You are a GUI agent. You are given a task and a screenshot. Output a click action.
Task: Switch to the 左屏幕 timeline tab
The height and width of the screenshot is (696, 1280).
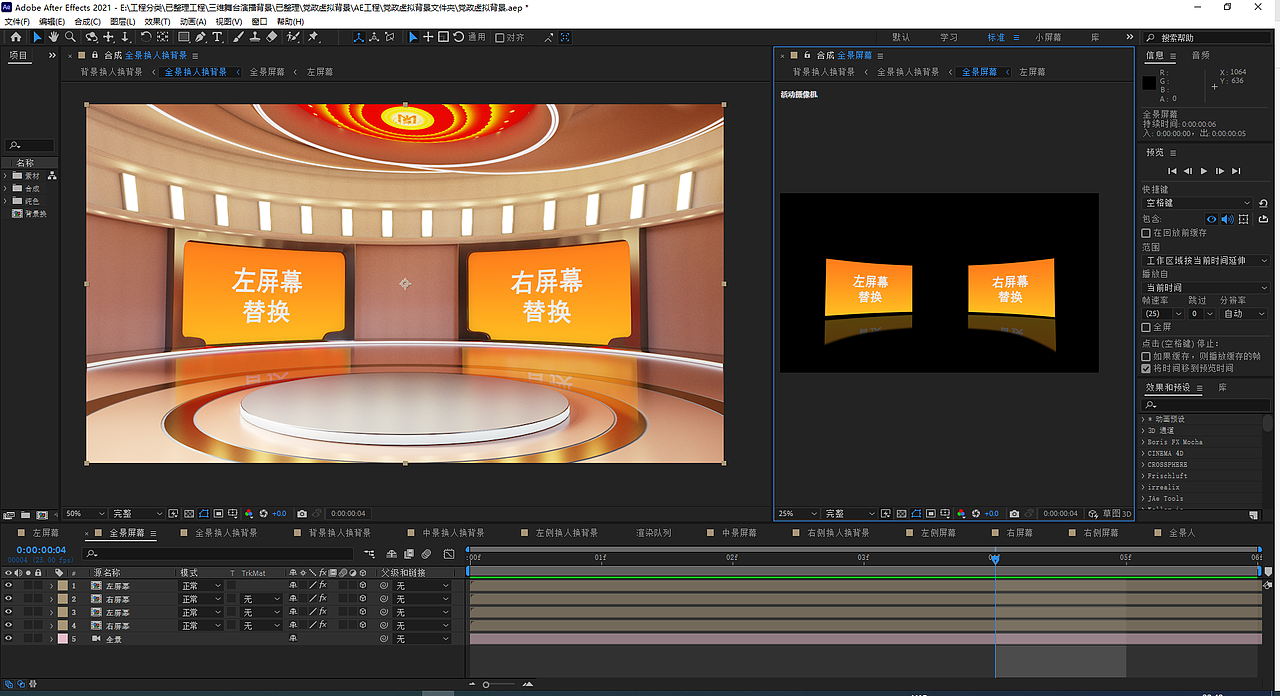point(46,533)
